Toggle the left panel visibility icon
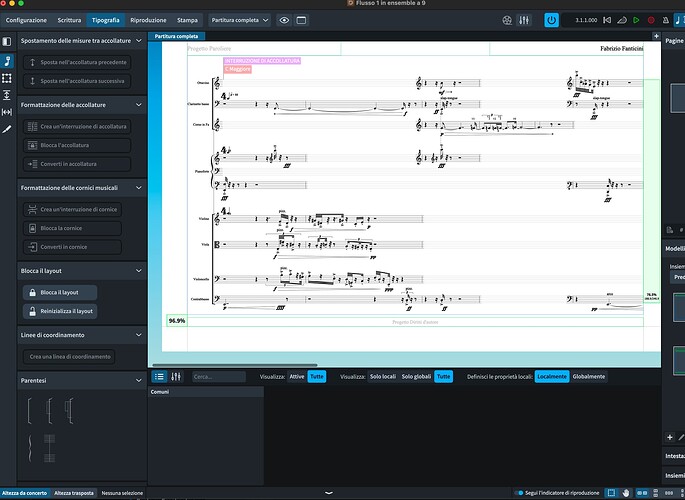 7,41
